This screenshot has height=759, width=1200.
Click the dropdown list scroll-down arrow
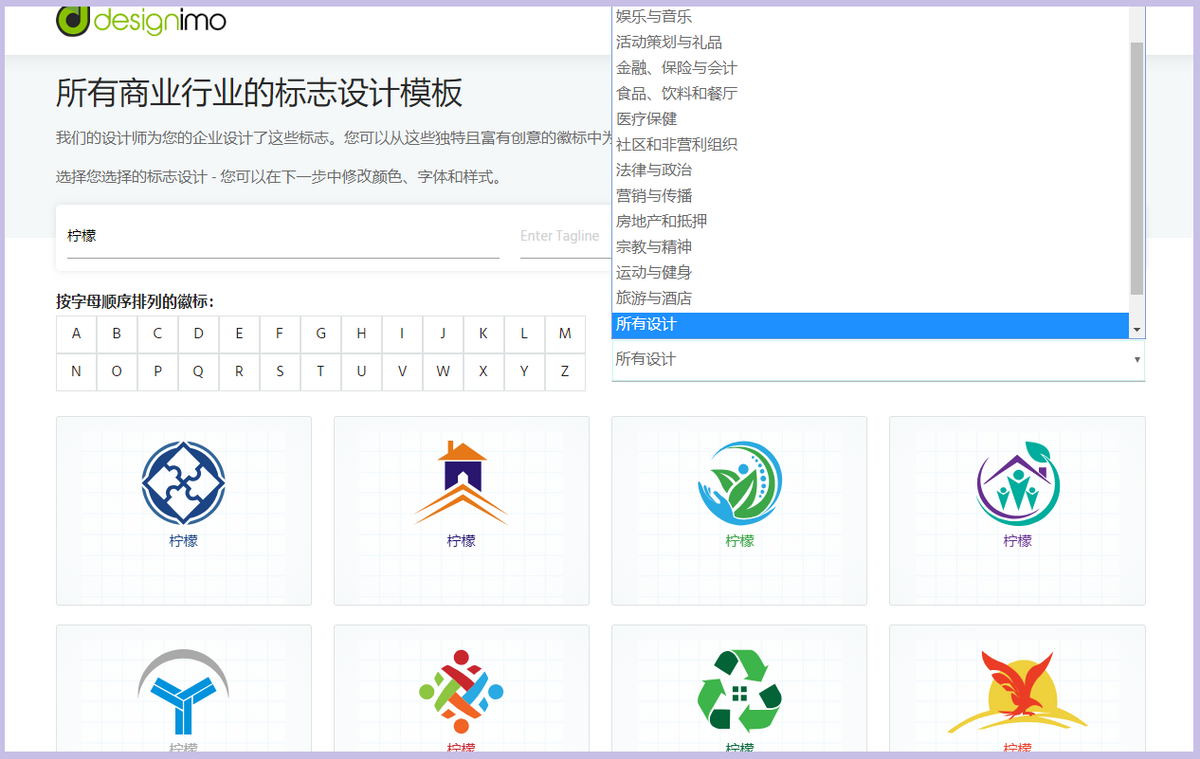pyautogui.click(x=1137, y=329)
